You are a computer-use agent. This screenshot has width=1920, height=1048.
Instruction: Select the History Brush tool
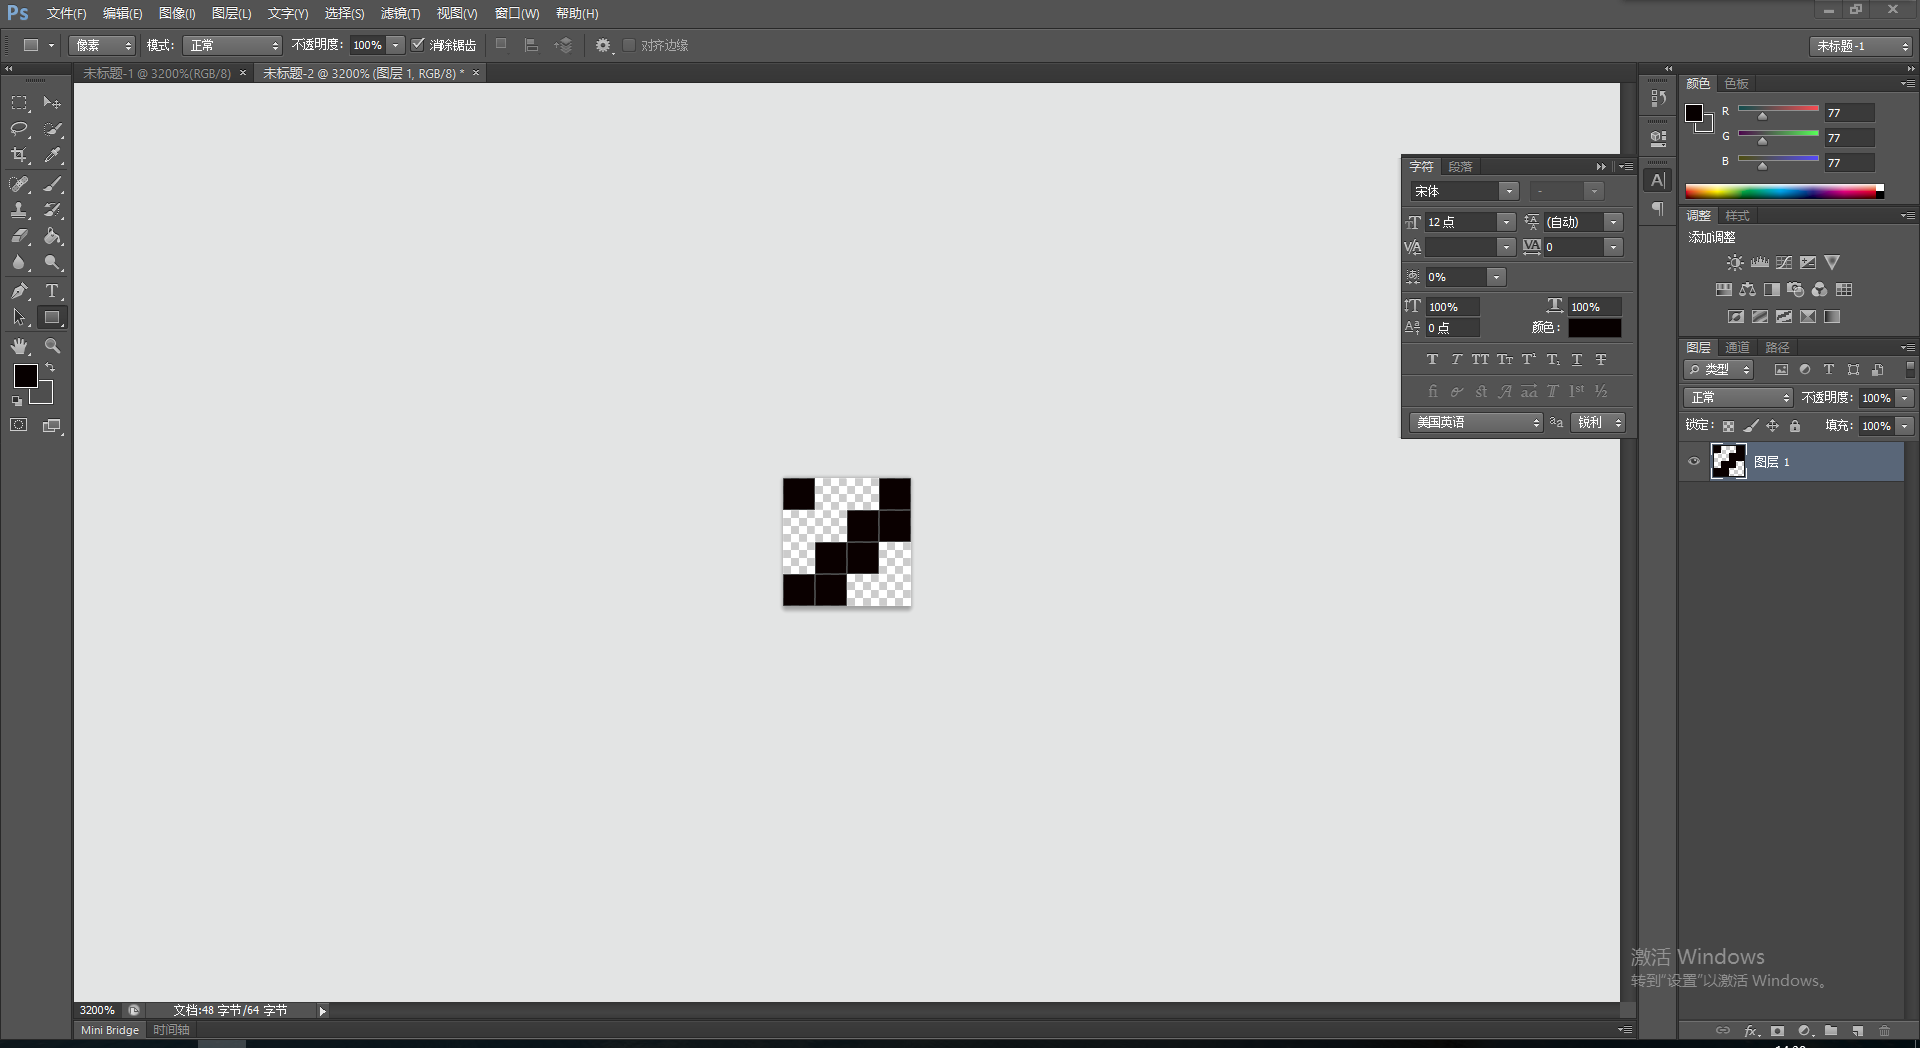point(52,210)
